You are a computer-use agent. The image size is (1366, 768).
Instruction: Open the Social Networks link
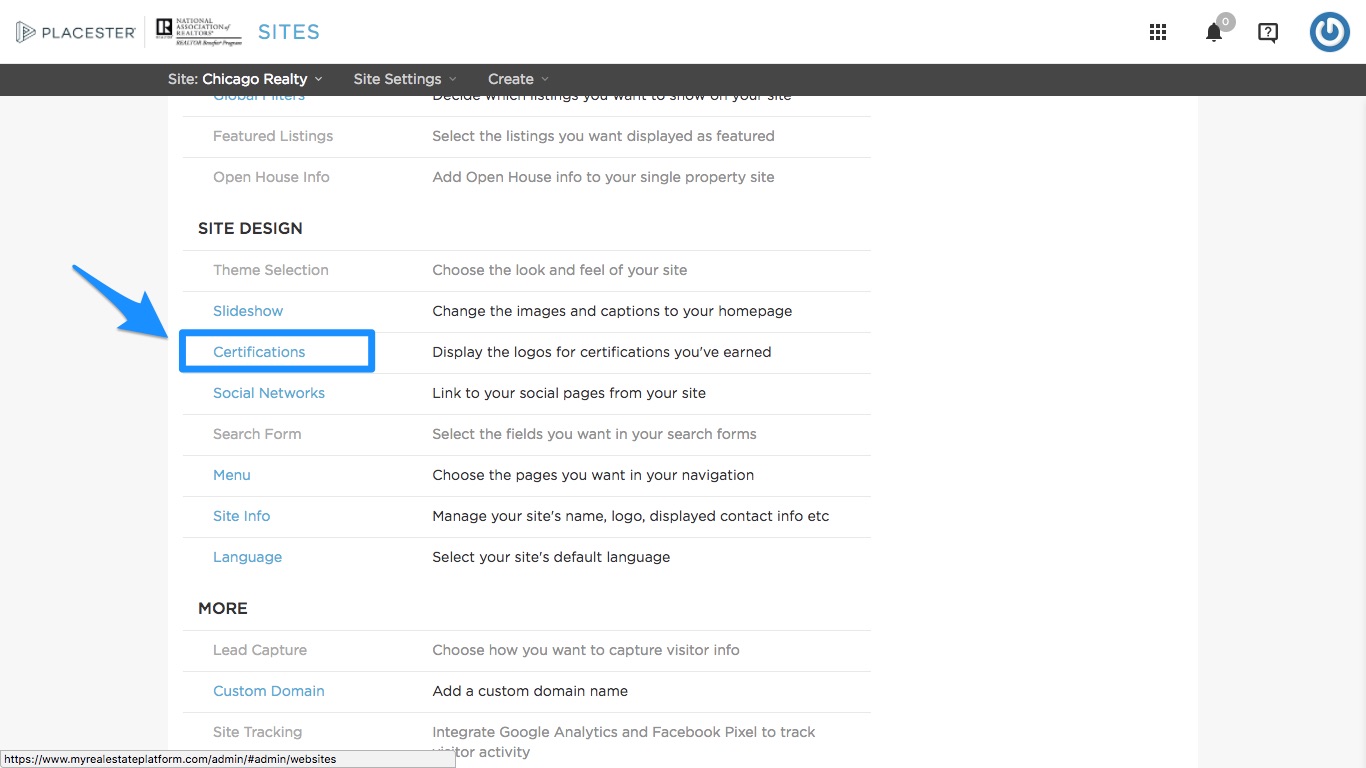269,393
